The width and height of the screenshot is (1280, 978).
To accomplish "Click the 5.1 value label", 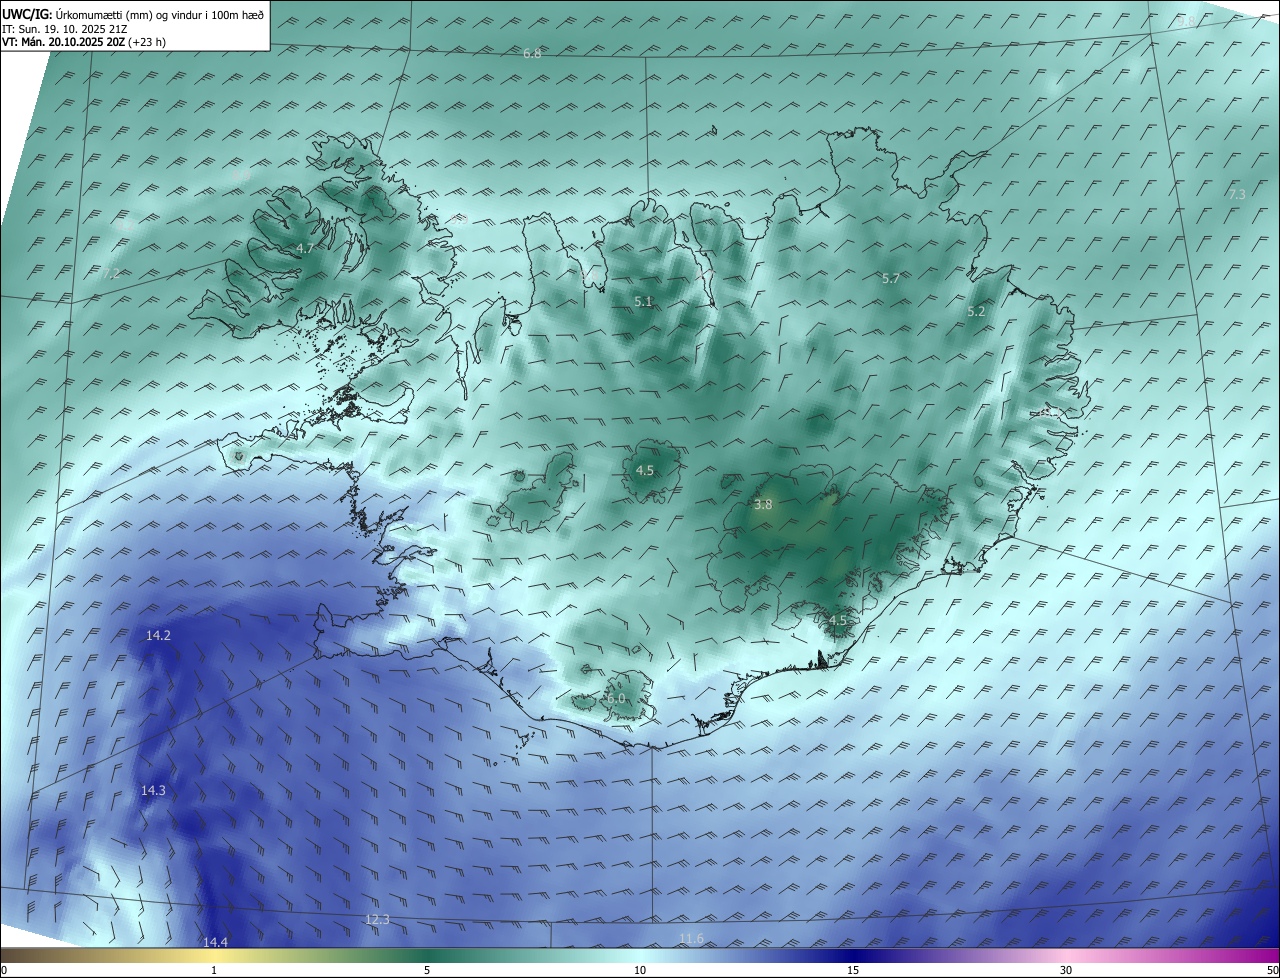I will coord(643,301).
